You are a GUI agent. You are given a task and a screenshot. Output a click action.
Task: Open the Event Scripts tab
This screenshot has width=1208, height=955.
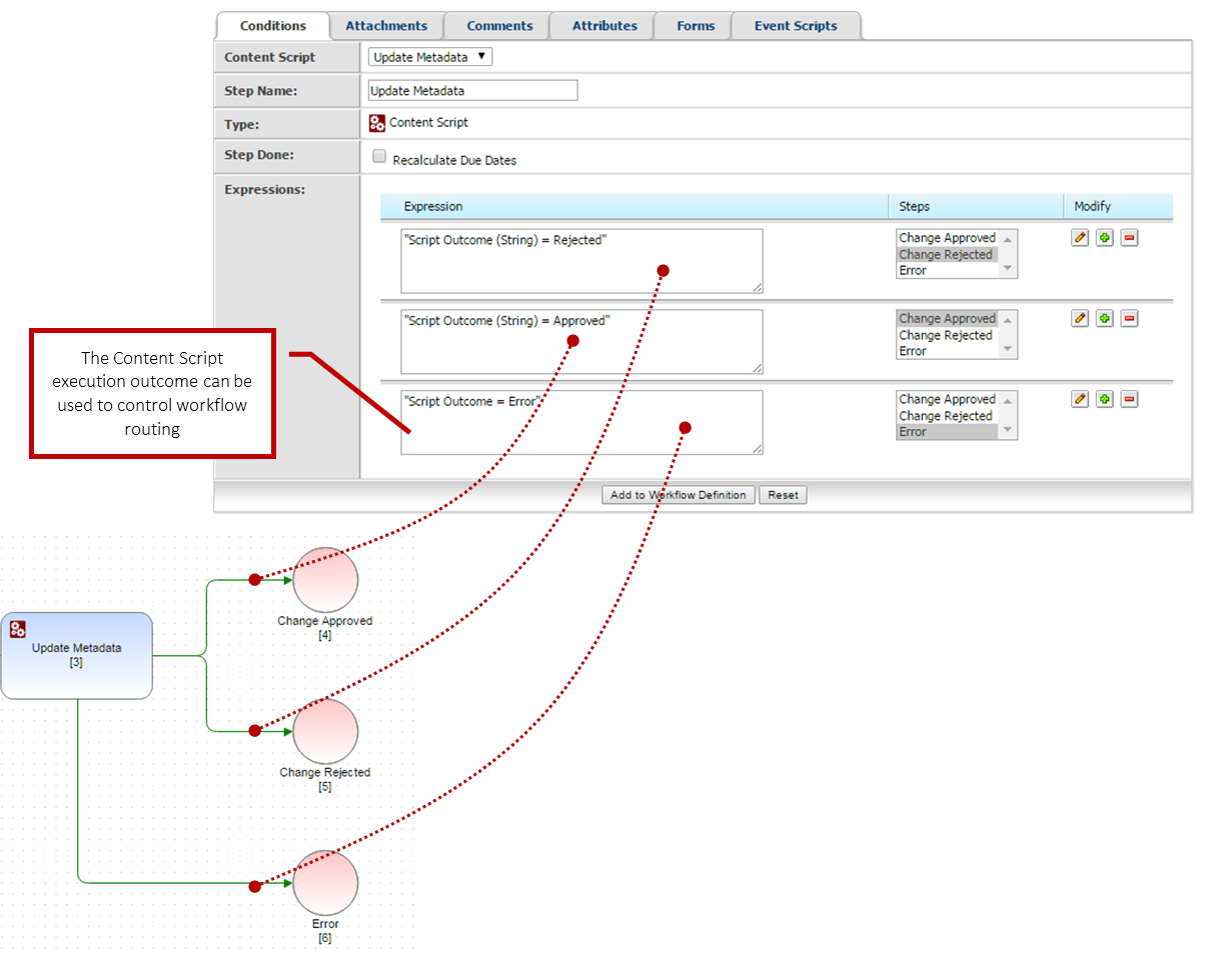[795, 26]
